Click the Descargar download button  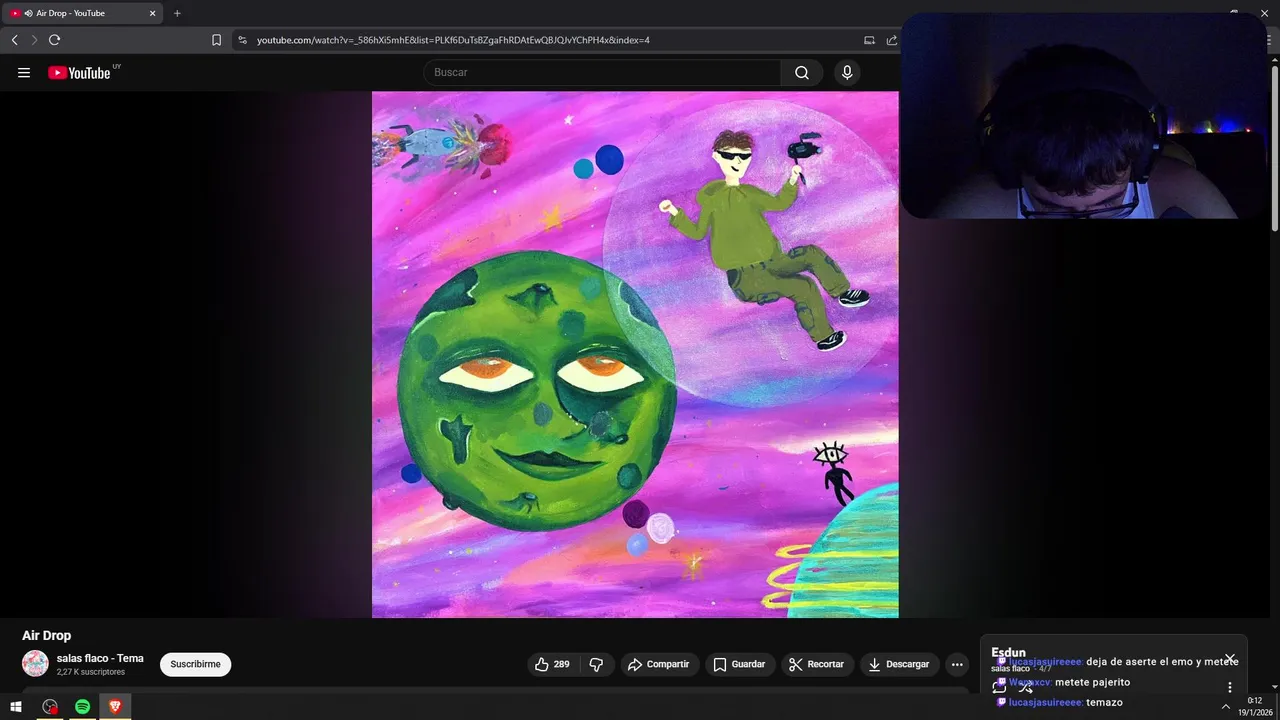[x=897, y=664]
